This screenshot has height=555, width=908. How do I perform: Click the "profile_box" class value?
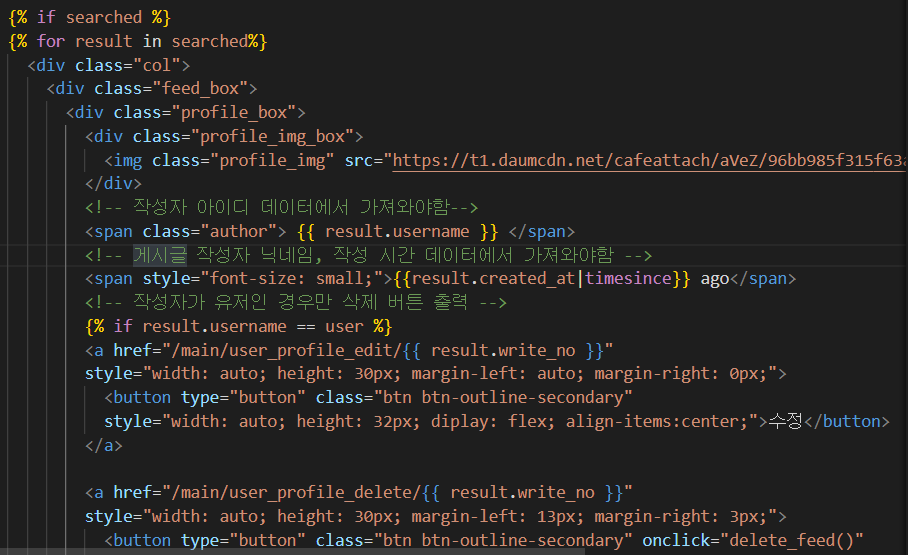pyautogui.click(x=234, y=112)
